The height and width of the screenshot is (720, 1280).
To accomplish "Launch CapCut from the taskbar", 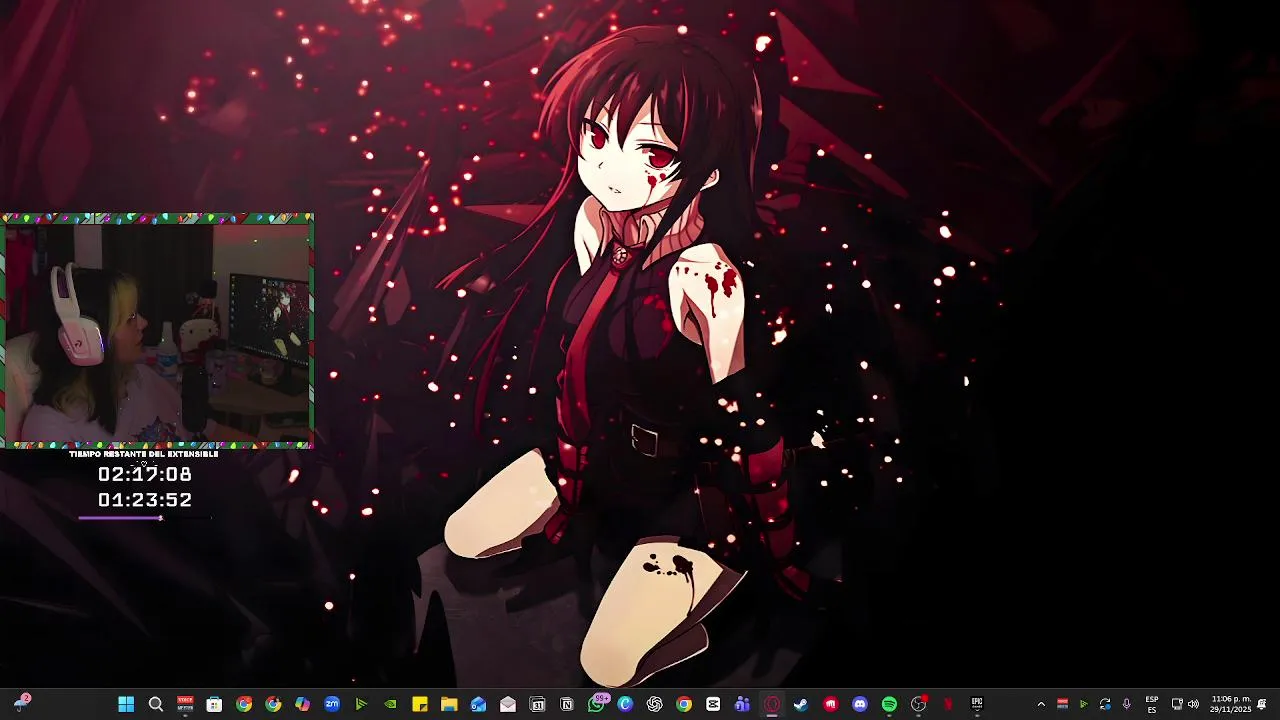I will [713, 704].
